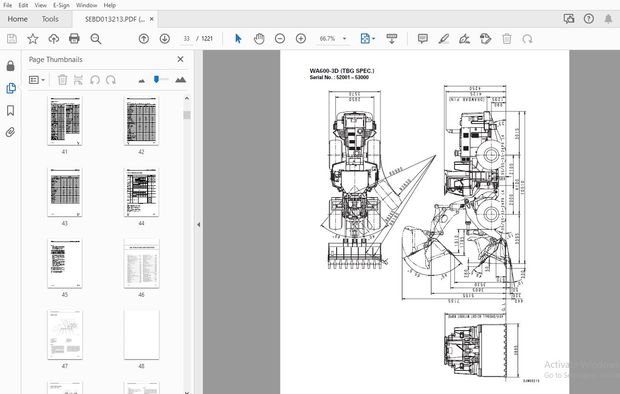Image resolution: width=620 pixels, height=394 pixels.
Task: Open the share/review icon at top right
Action: tap(569, 19)
